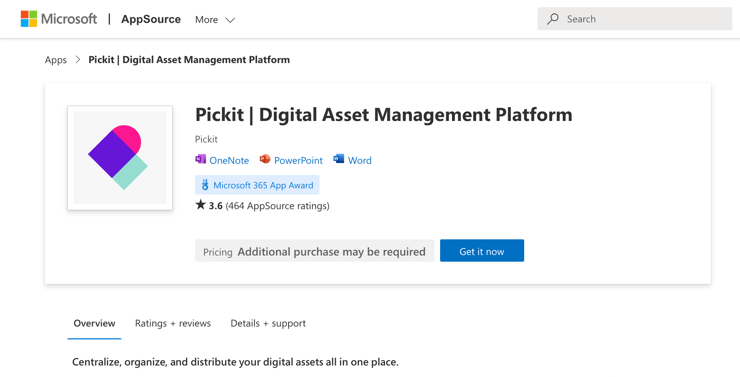Click the Microsoft 365 App Award badge

coord(257,185)
